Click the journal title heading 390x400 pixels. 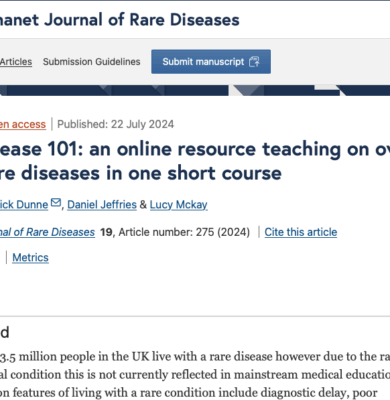[x=120, y=20]
